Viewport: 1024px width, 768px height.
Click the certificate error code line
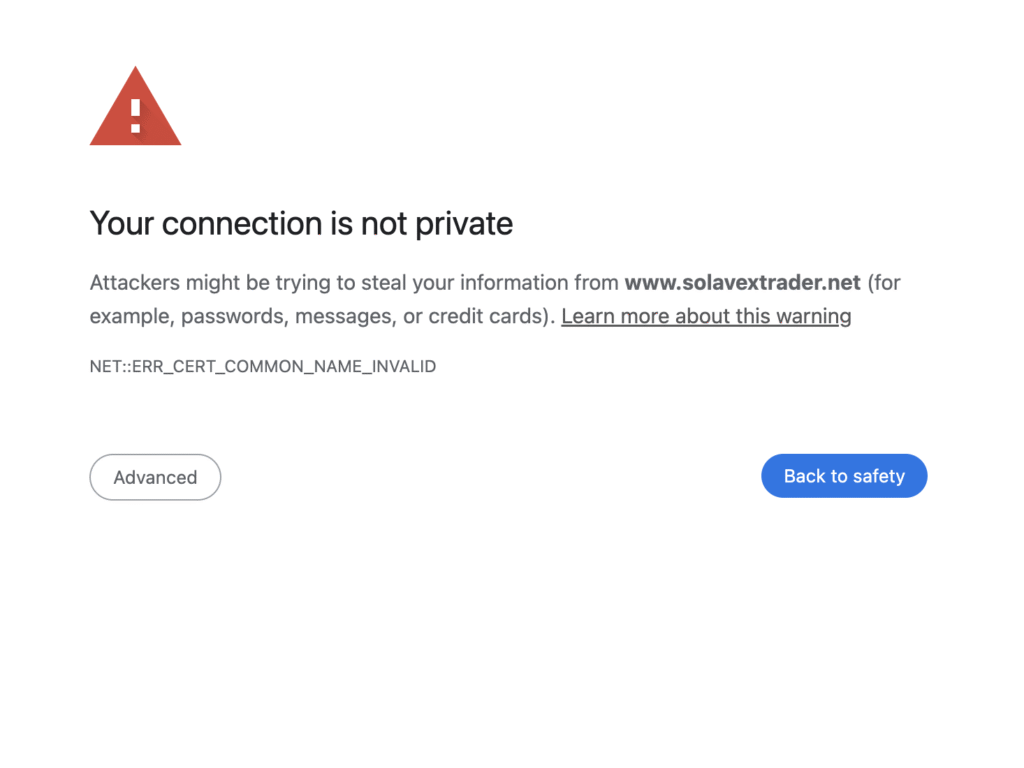pos(263,366)
